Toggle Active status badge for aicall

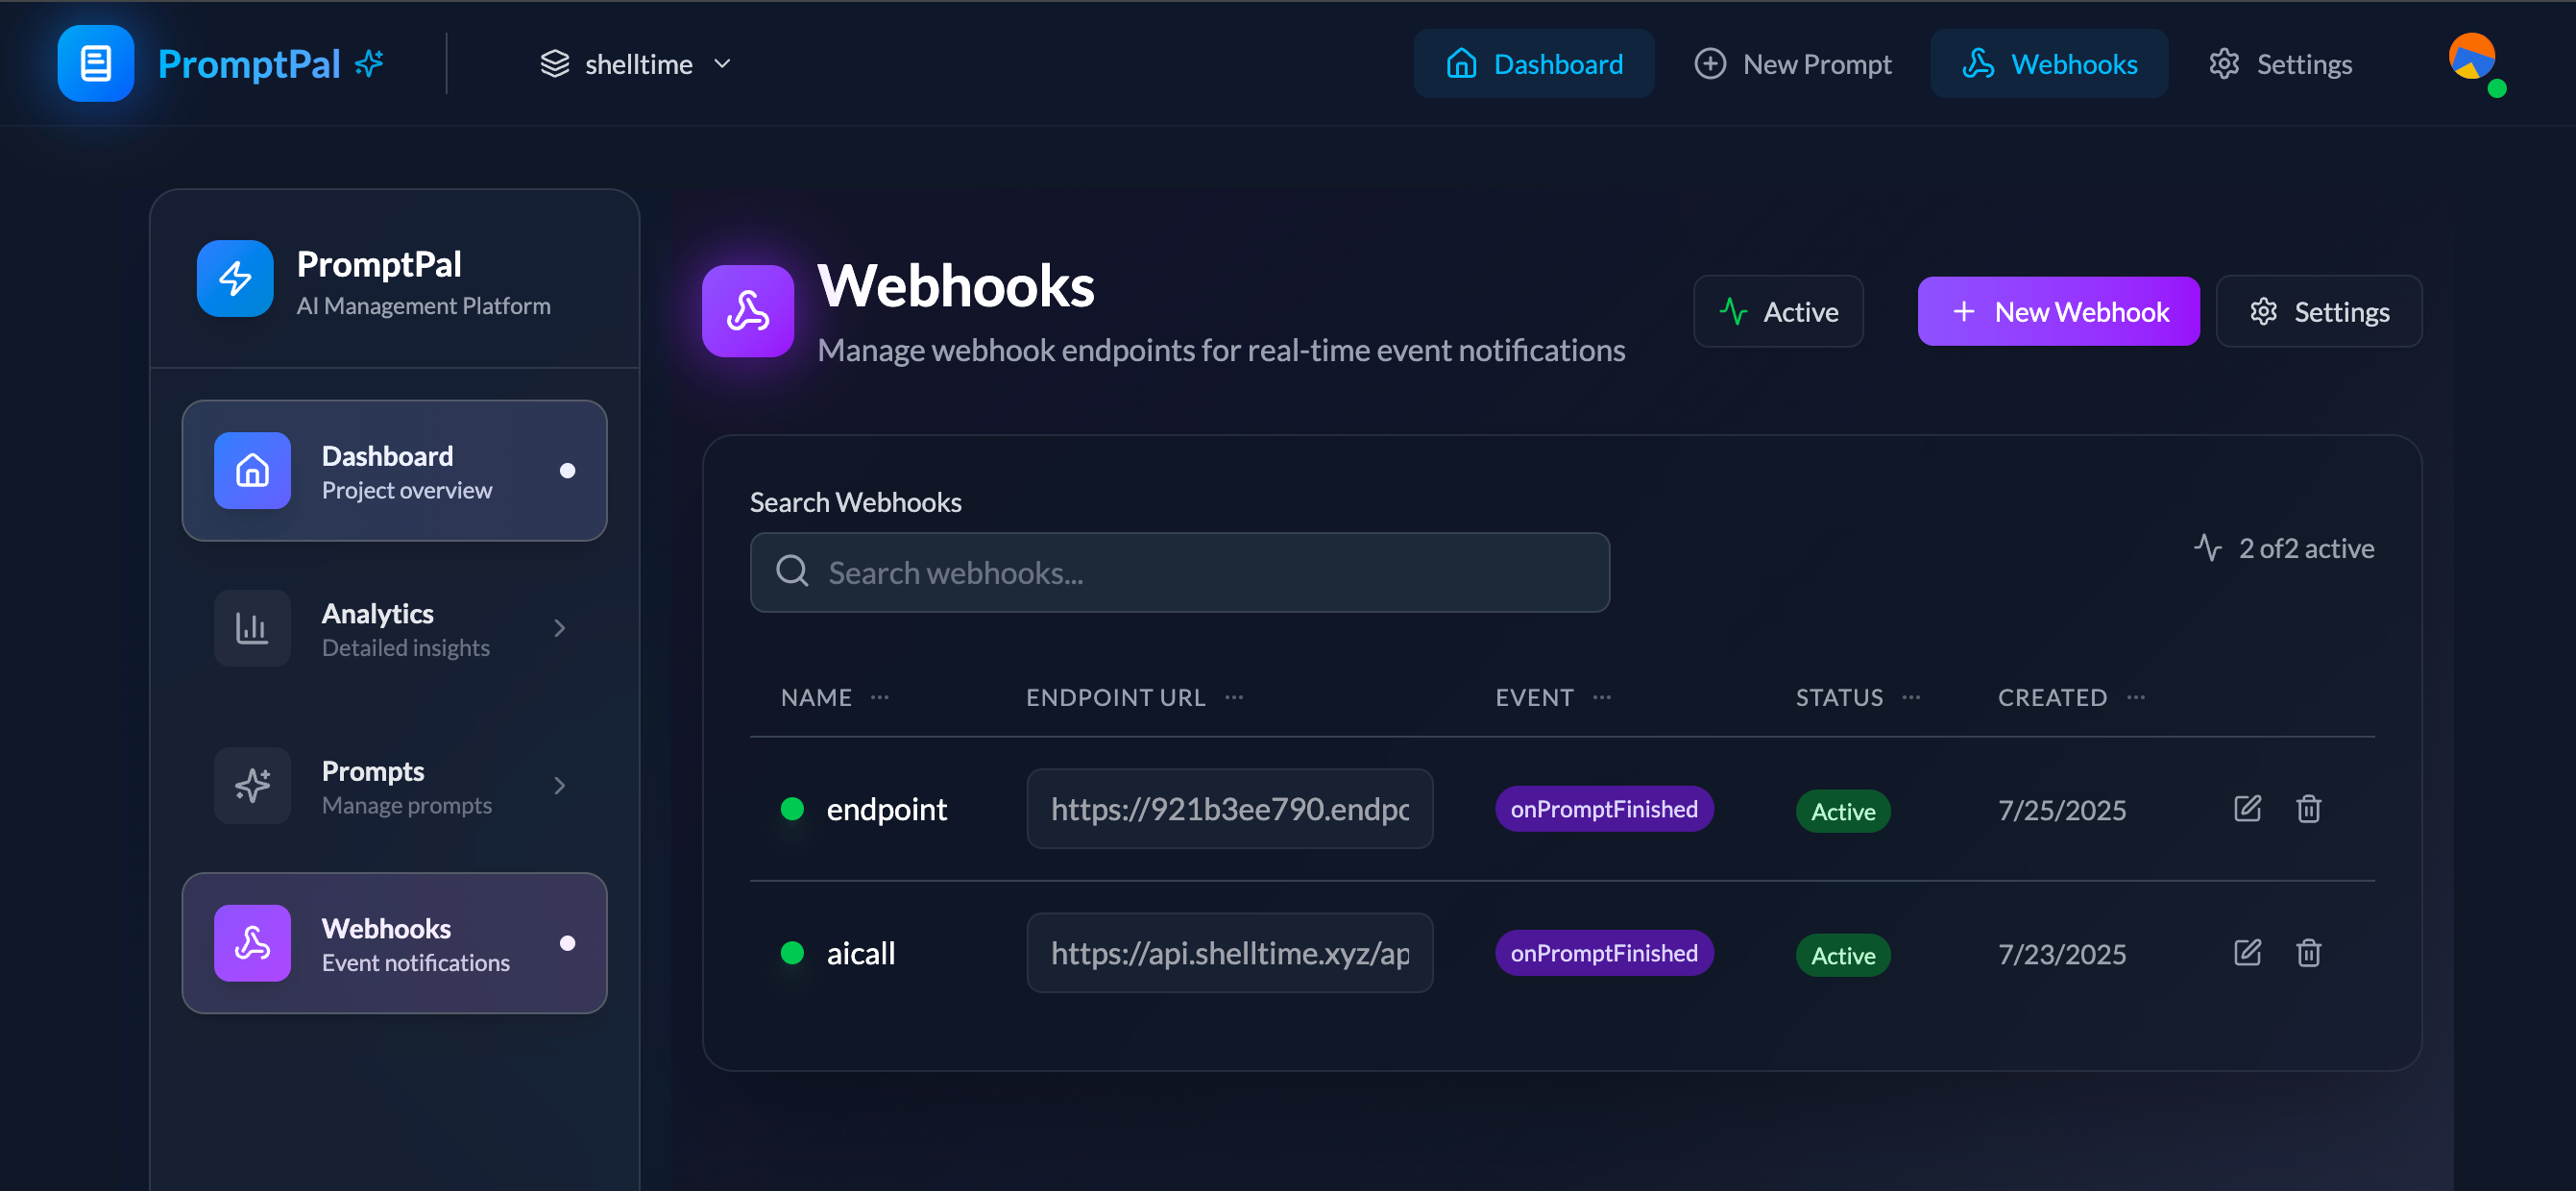coord(1843,955)
